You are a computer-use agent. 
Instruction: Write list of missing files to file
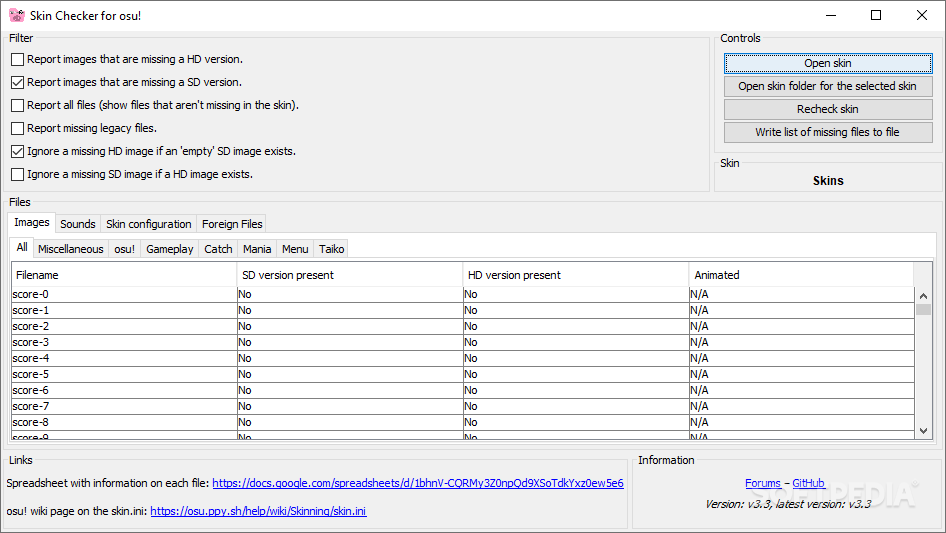(x=828, y=132)
